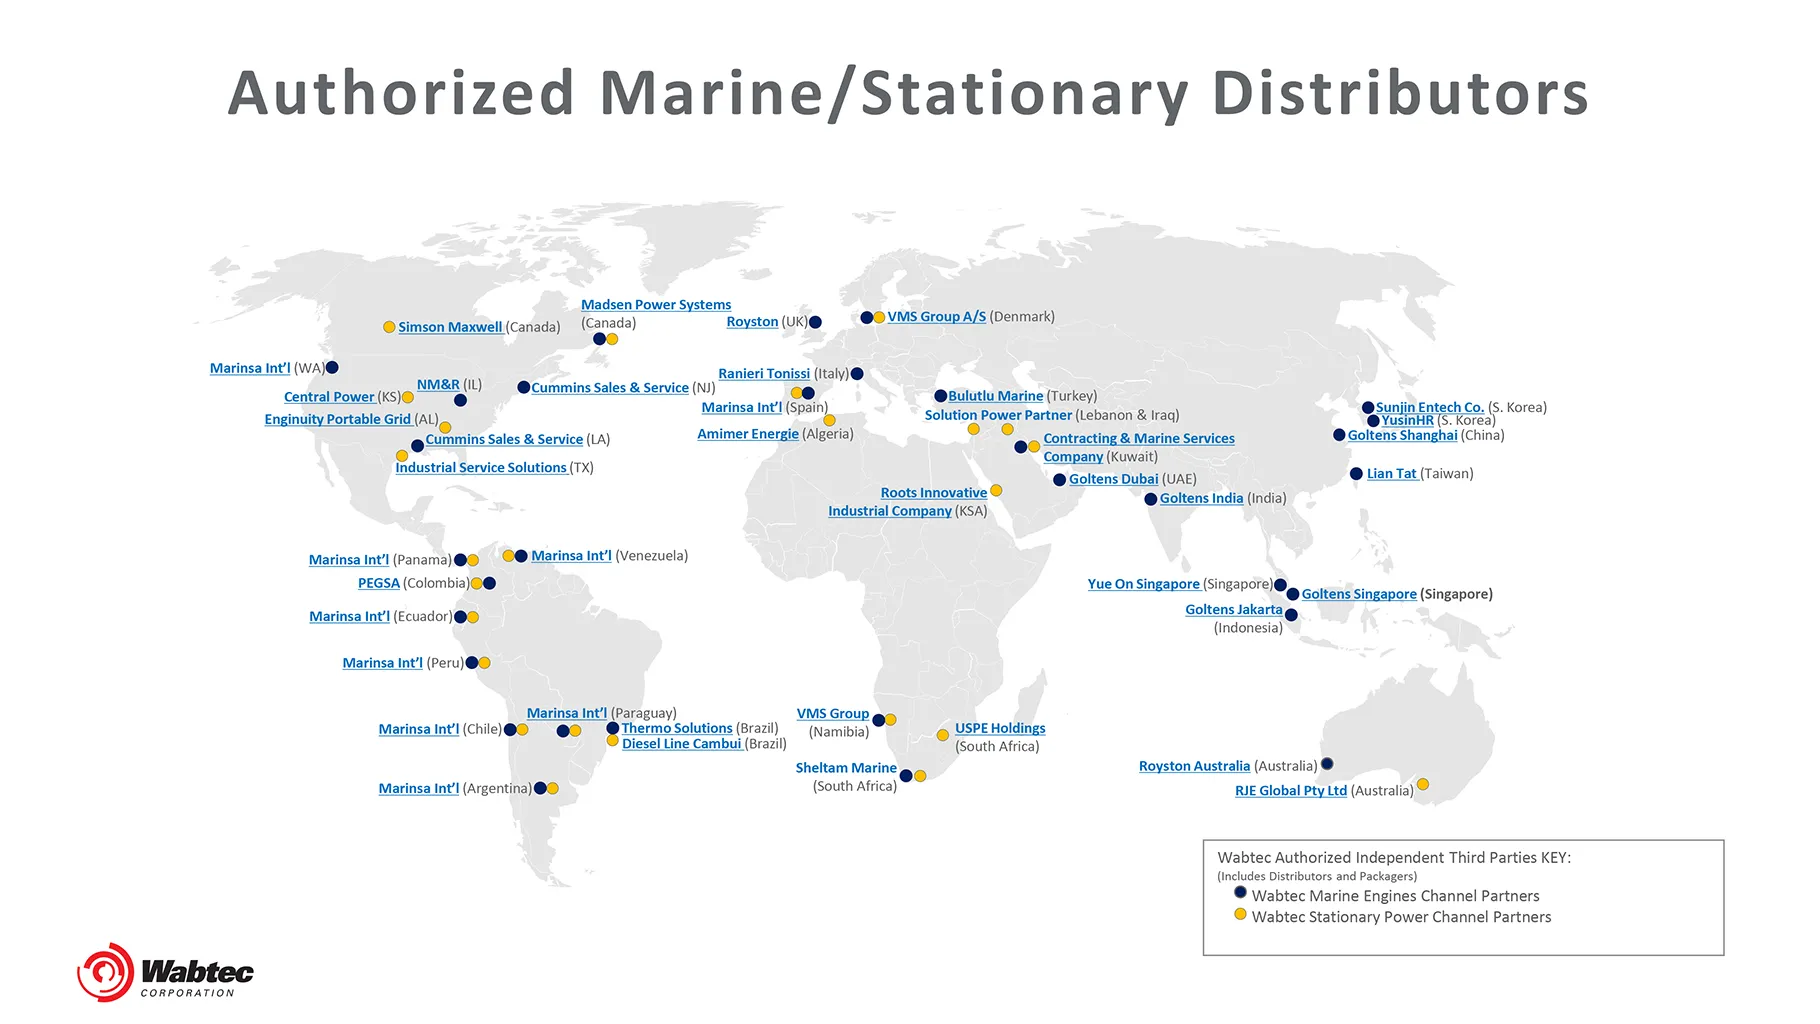This screenshot has height=1024, width=1820.
Task: Visit the Sheltam Marine link
Action: (x=845, y=768)
